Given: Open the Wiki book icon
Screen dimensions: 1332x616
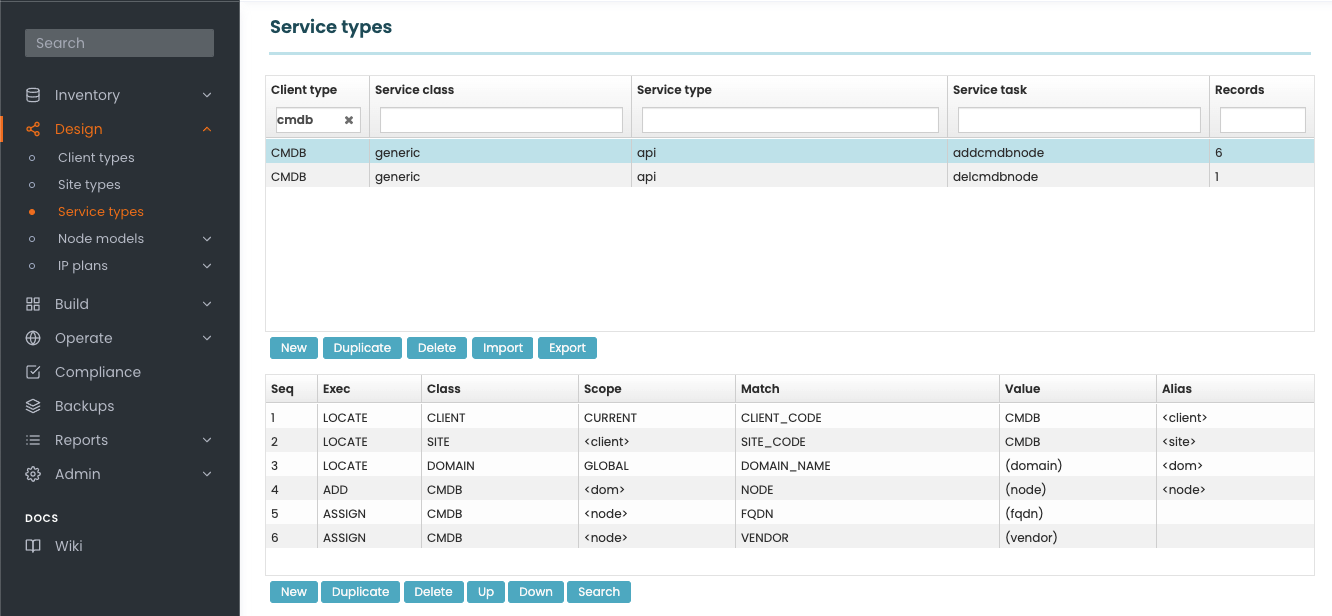Looking at the screenshot, I should point(33,546).
